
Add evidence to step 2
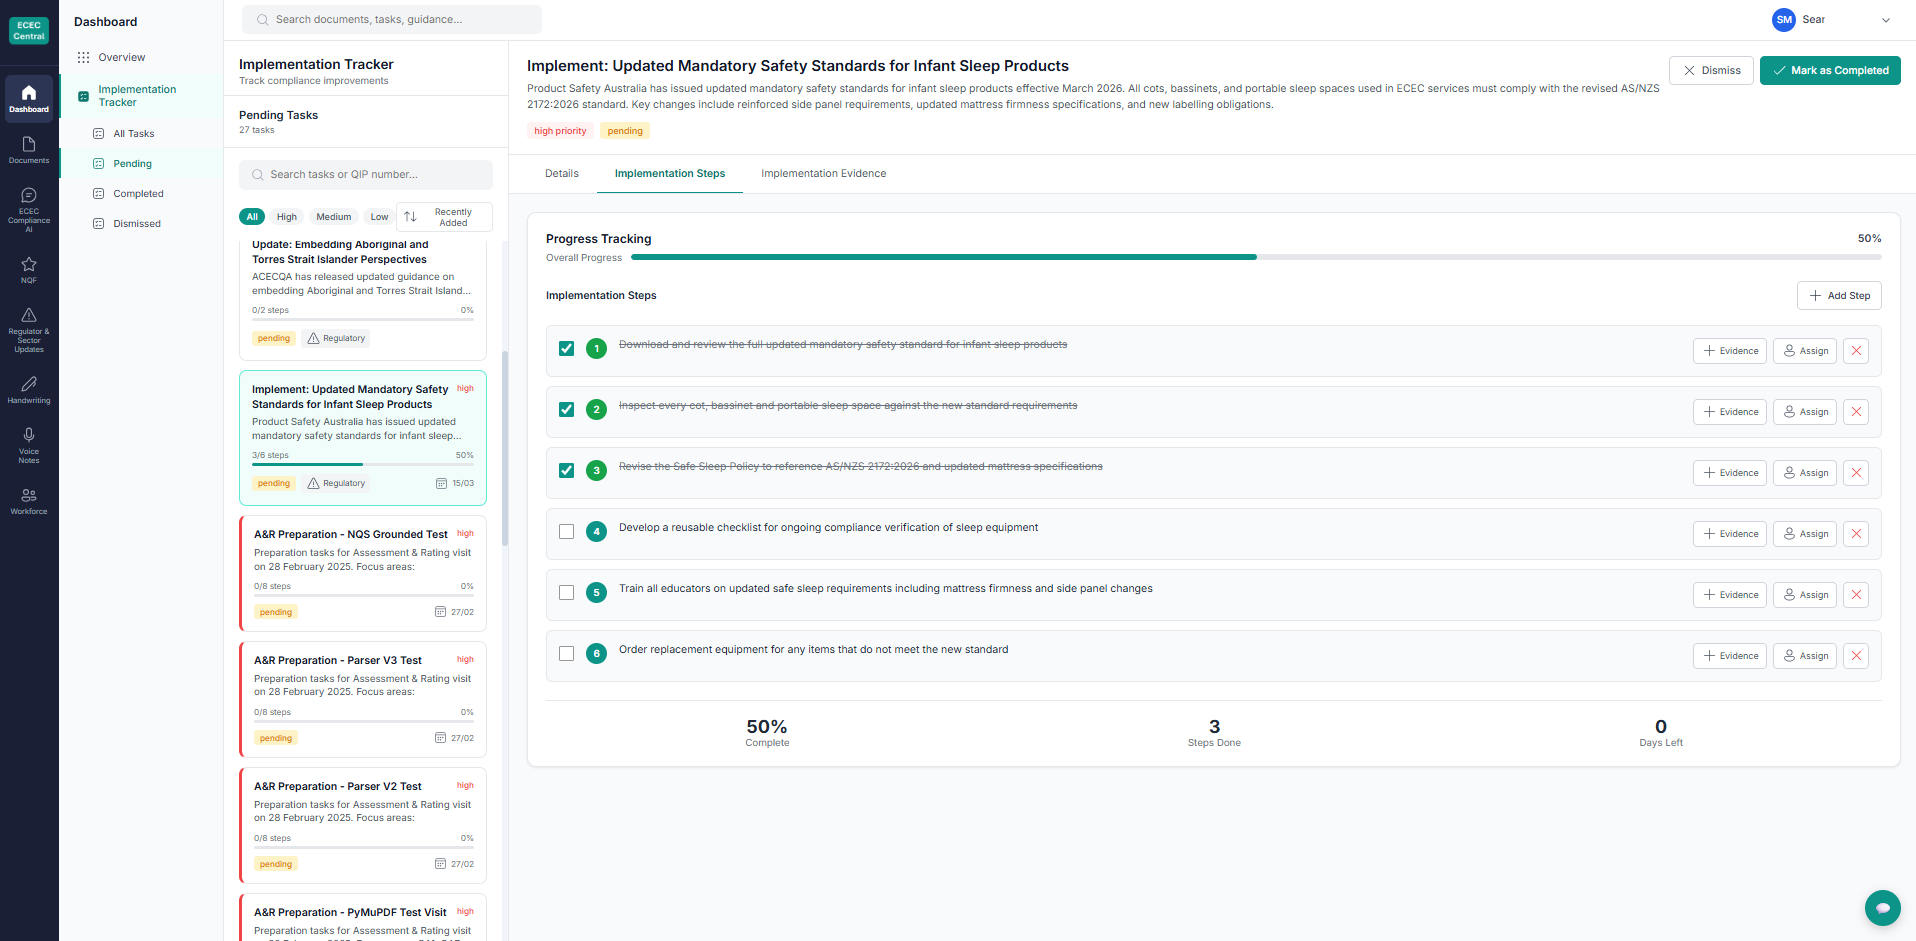(1730, 412)
